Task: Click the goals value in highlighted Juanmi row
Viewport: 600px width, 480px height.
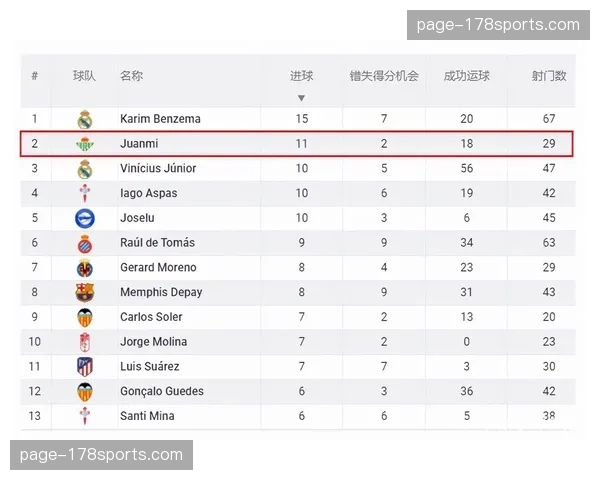Action: click(301, 144)
